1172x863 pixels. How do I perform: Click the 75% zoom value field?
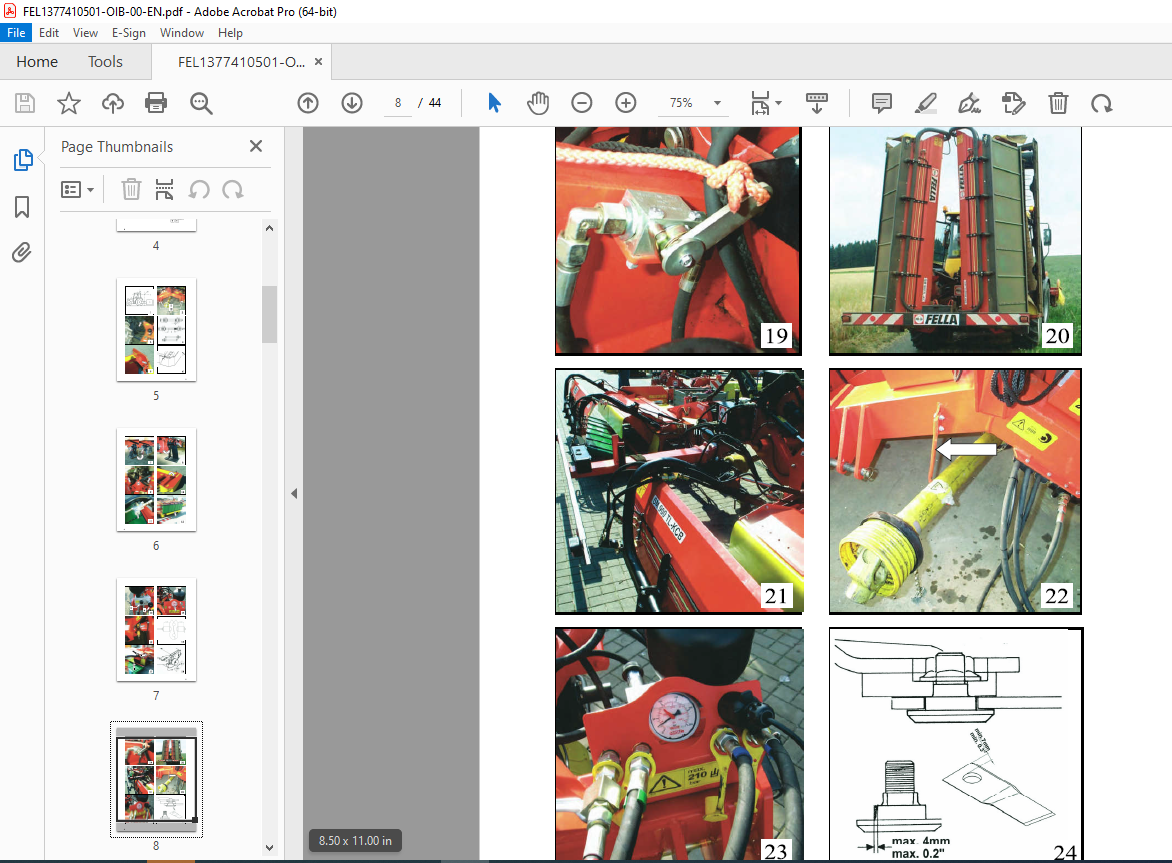[x=681, y=103]
